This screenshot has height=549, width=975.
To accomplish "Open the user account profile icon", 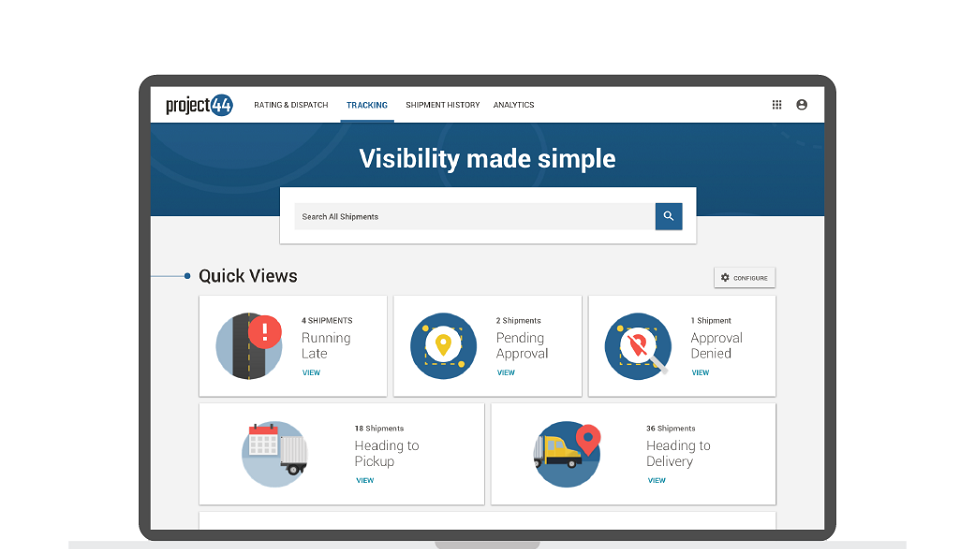I will pyautogui.click(x=802, y=105).
